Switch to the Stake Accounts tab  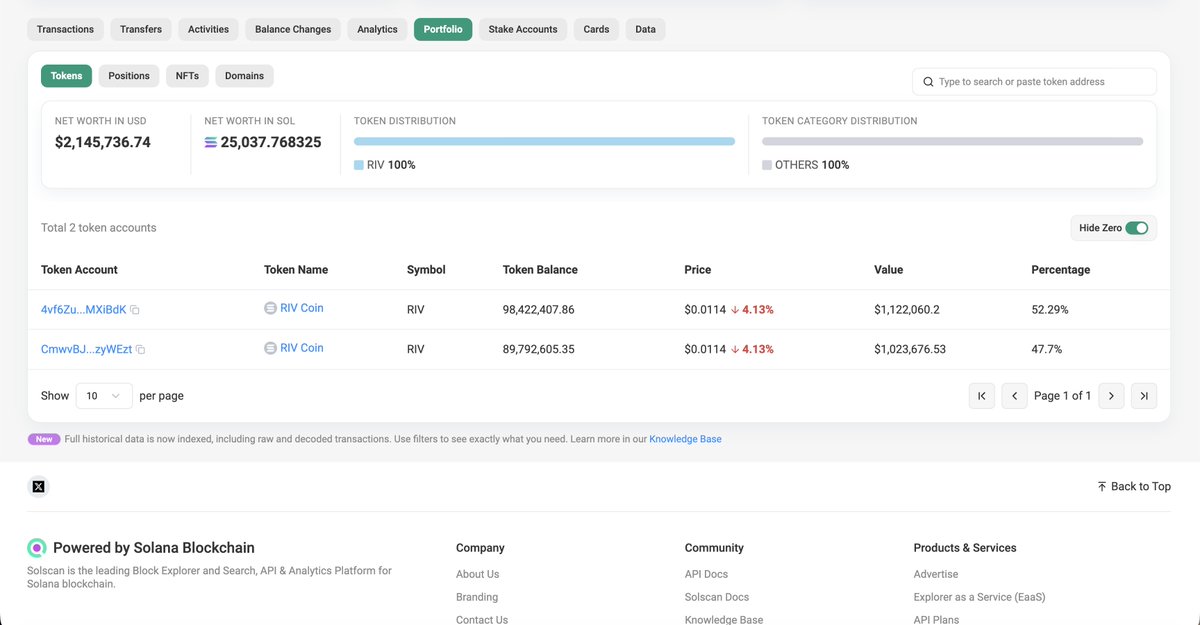click(523, 29)
